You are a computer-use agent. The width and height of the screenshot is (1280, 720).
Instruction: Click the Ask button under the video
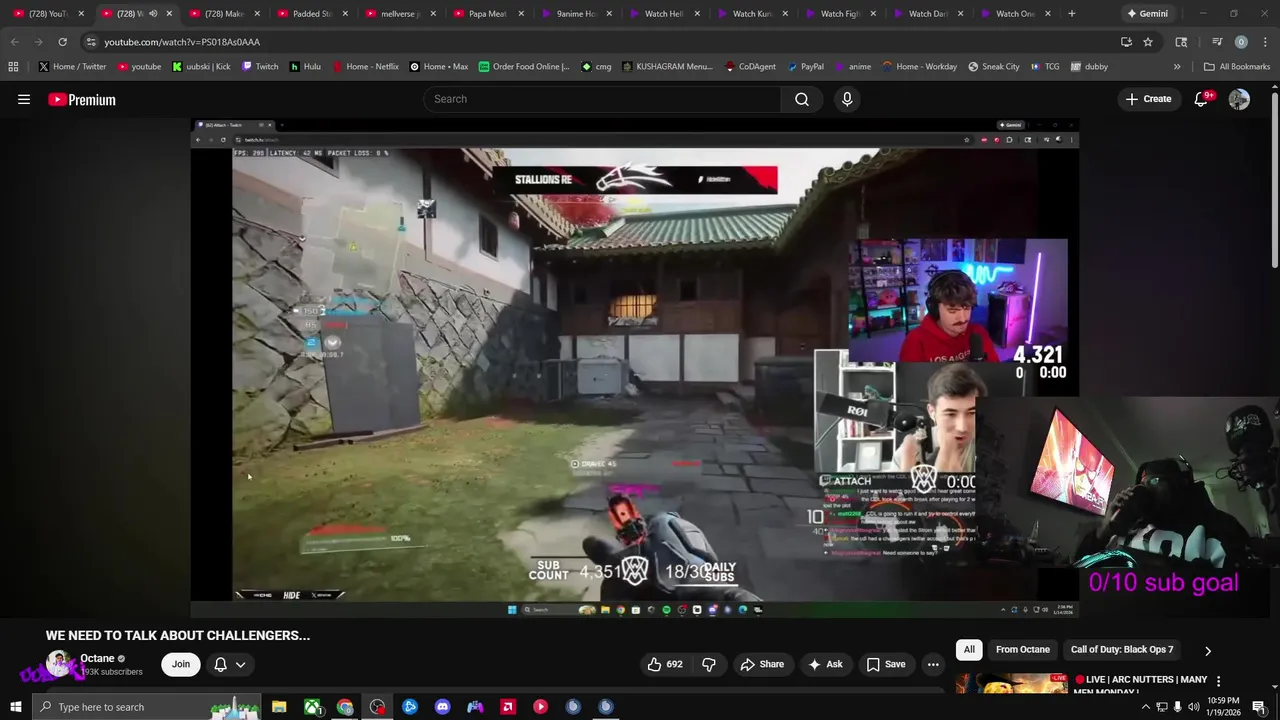826,664
